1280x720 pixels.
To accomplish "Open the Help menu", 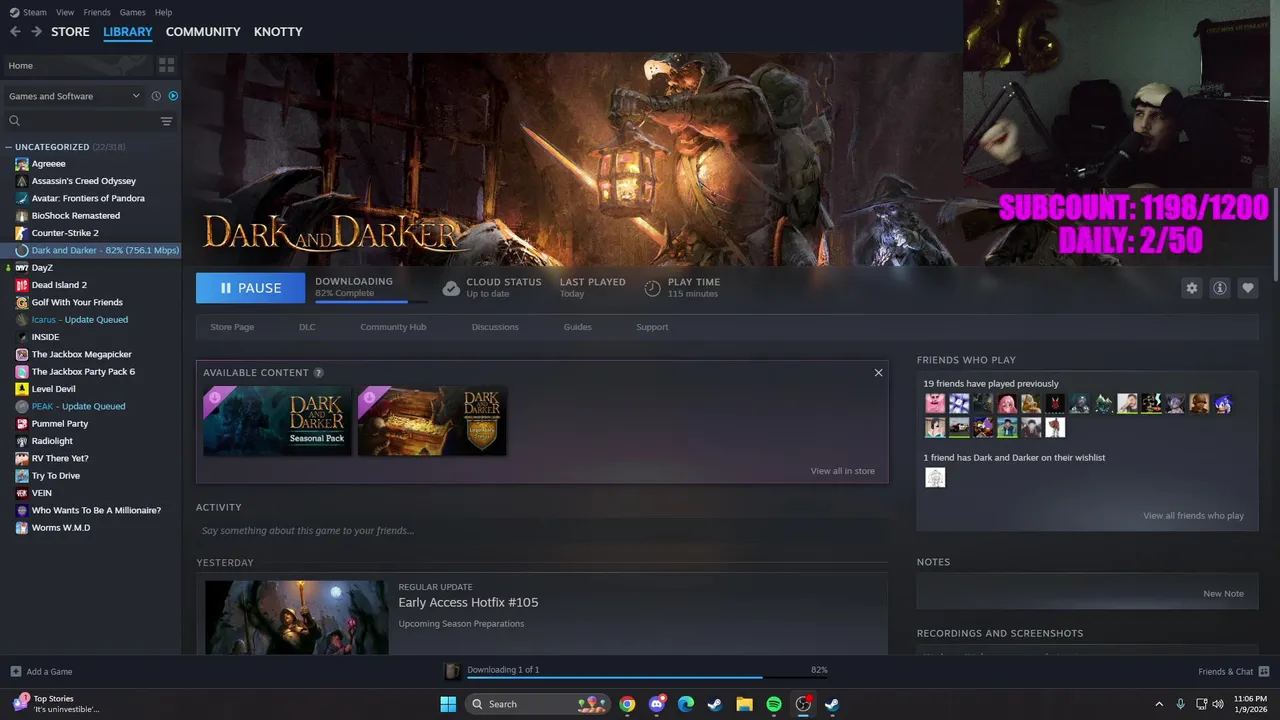I will click(x=163, y=12).
